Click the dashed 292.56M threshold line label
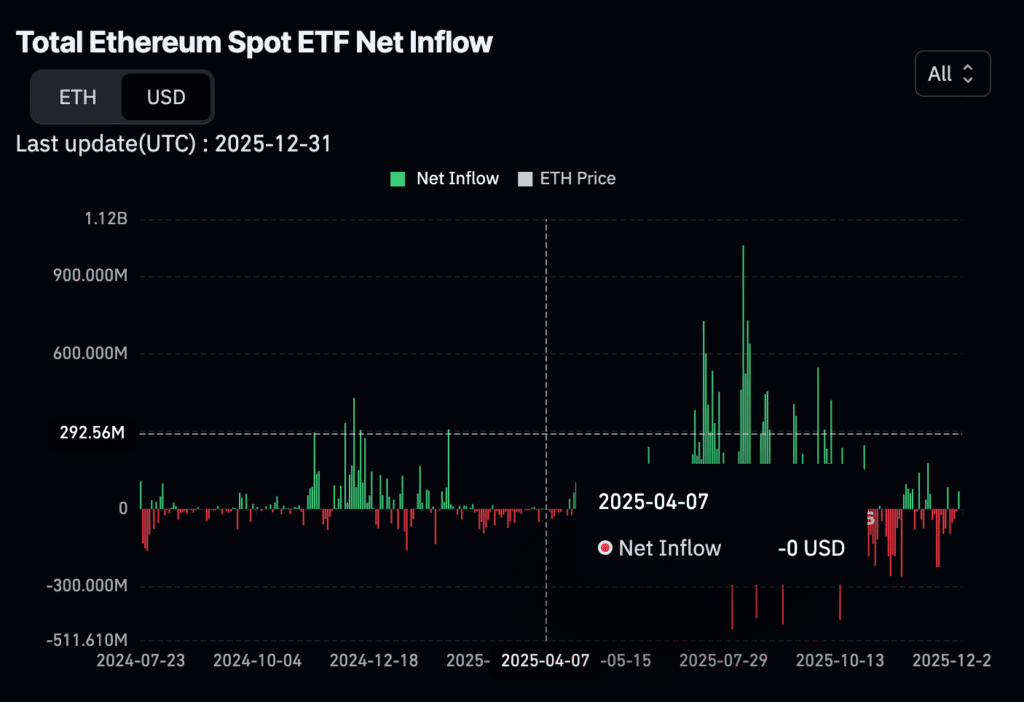Image resolution: width=1024 pixels, height=702 pixels. pos(91,433)
